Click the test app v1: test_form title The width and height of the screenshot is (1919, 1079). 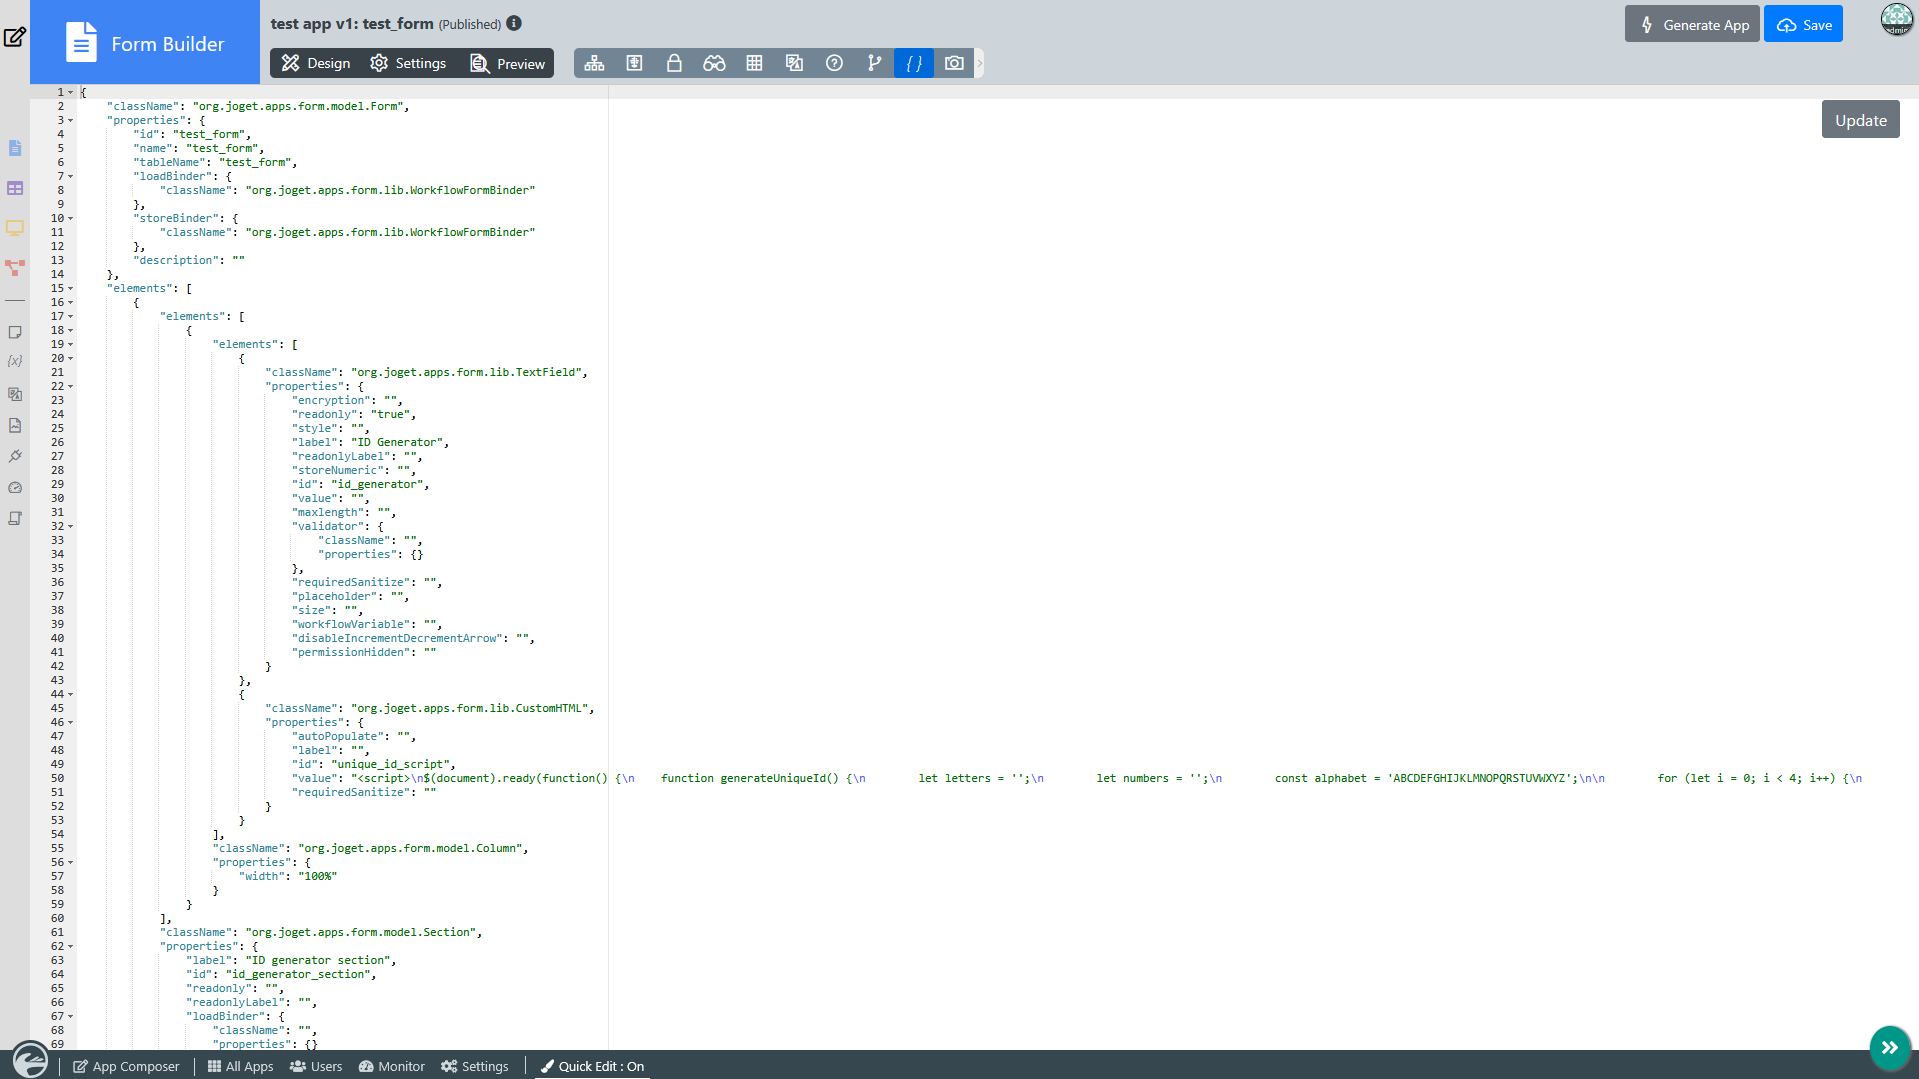click(x=352, y=23)
